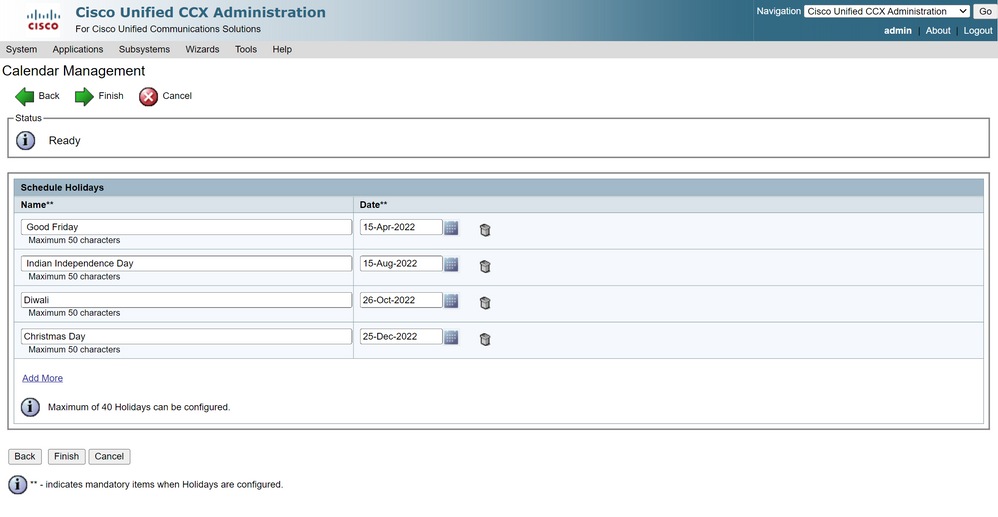Screen dimensions: 998x517
Task: Click the Logout link
Action: (x=978, y=31)
